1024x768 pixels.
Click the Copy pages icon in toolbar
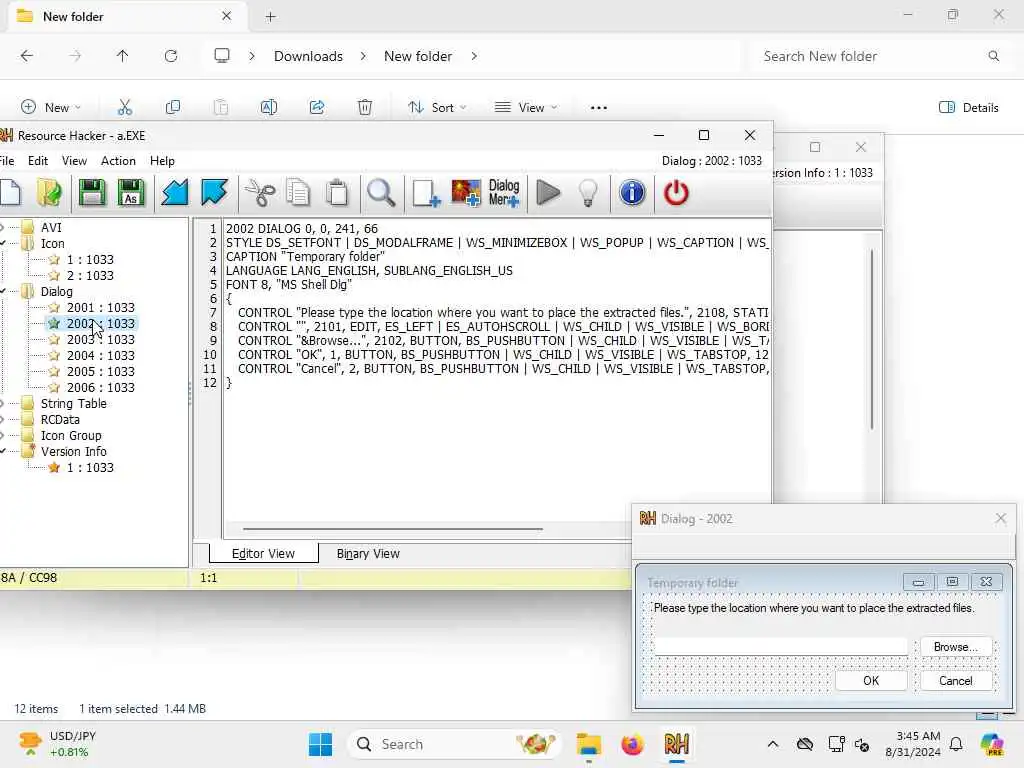coord(298,193)
